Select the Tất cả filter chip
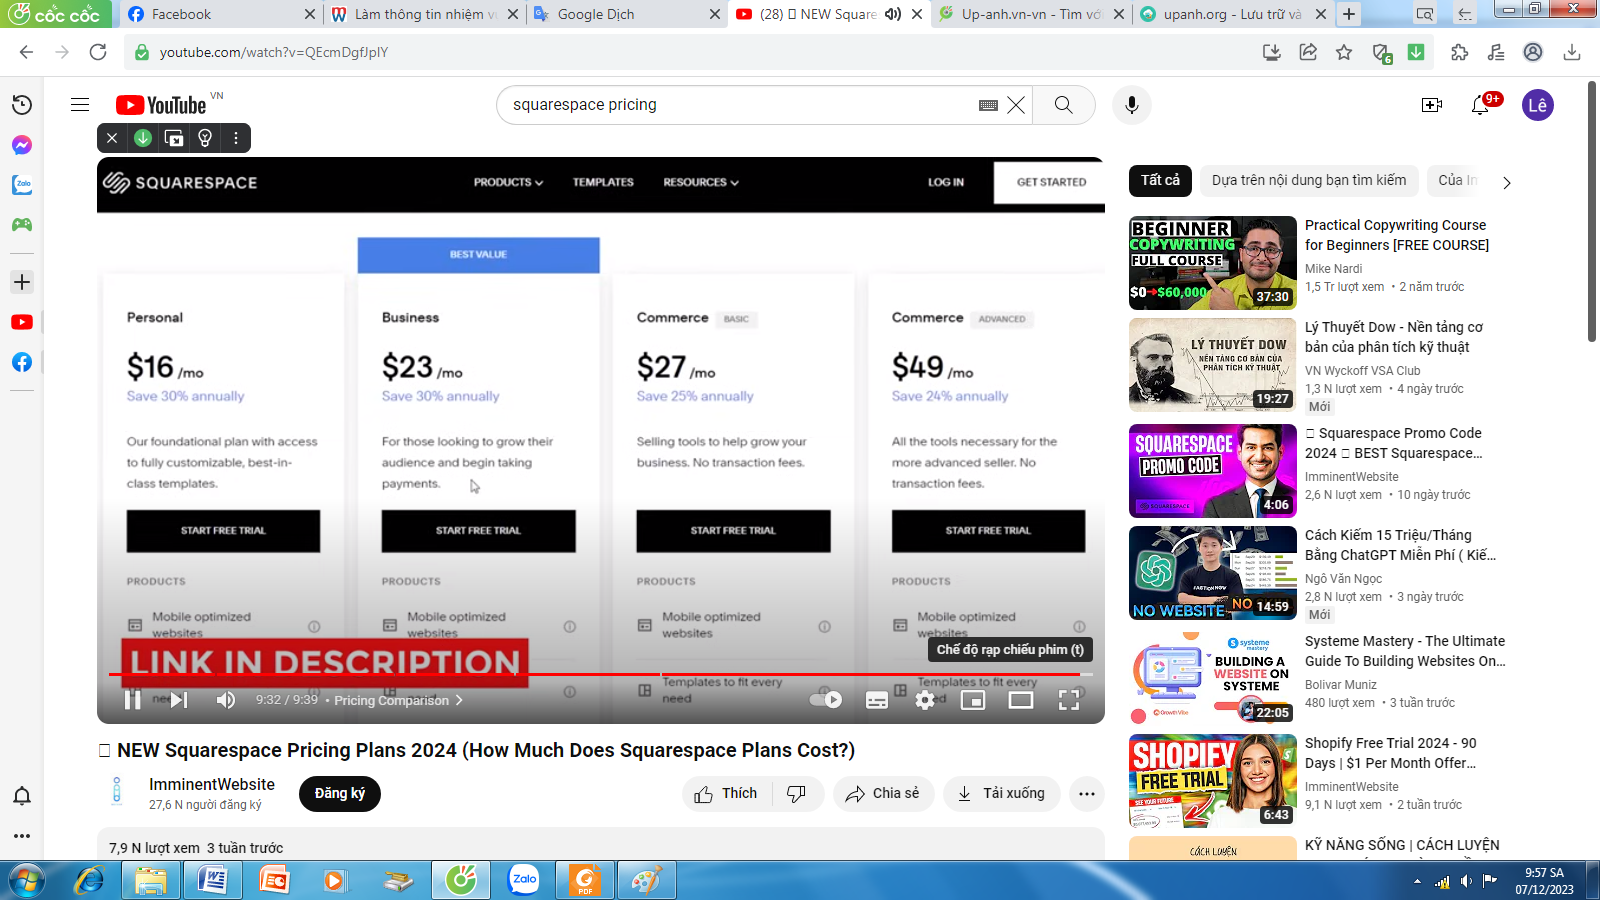The height and width of the screenshot is (900, 1600). tap(1160, 180)
